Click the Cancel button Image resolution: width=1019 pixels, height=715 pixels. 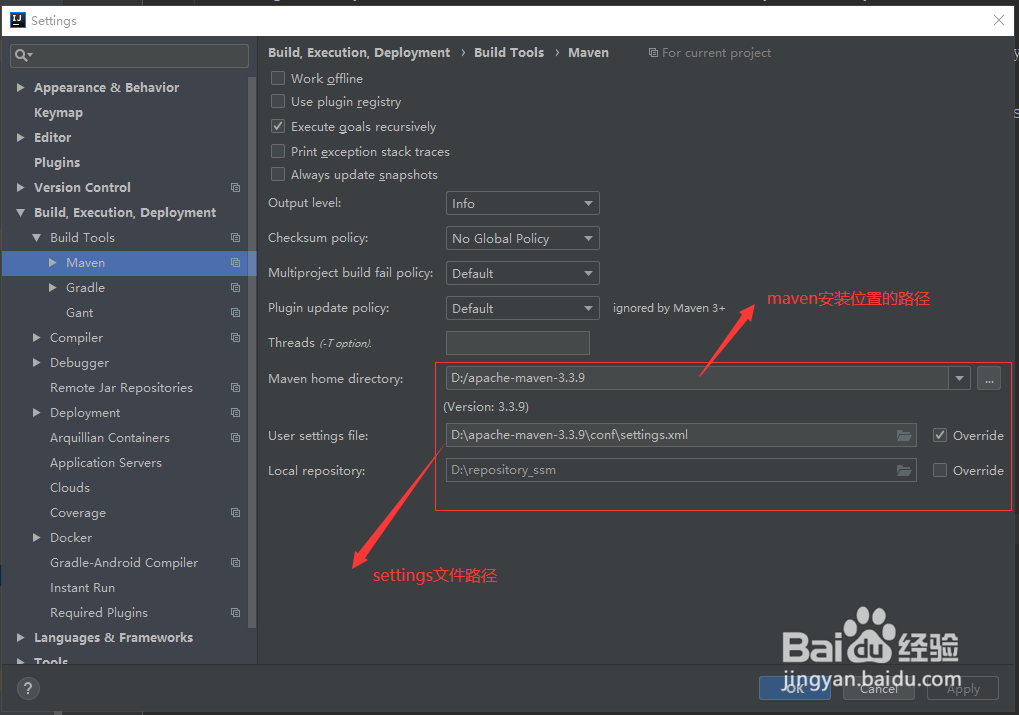pyautogui.click(x=879, y=688)
